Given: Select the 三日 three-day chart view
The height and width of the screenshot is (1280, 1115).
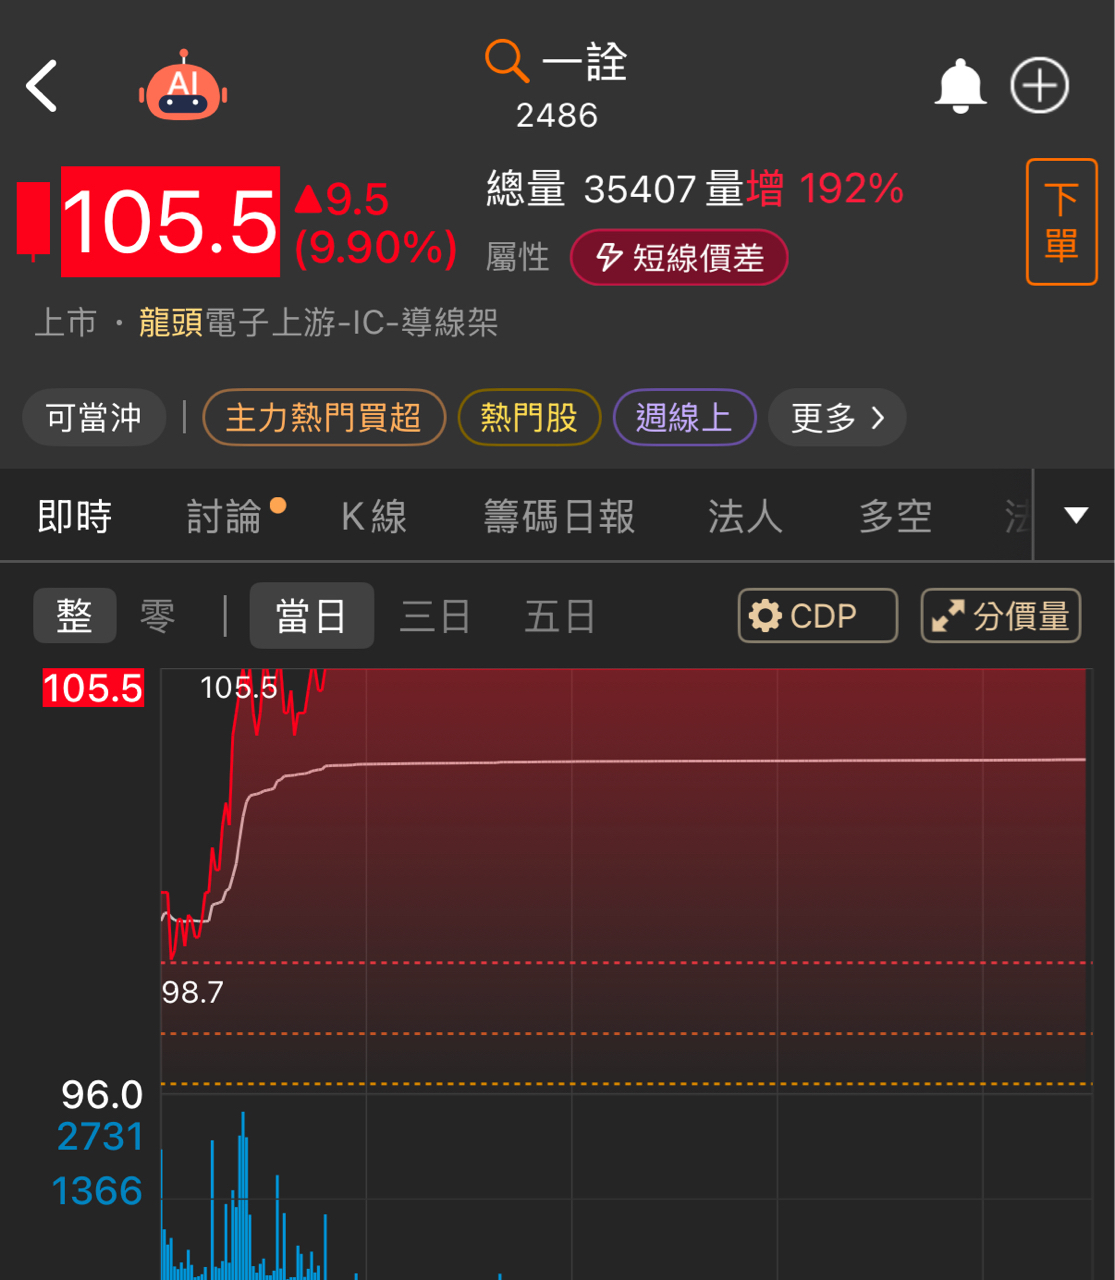Looking at the screenshot, I should pyautogui.click(x=435, y=615).
